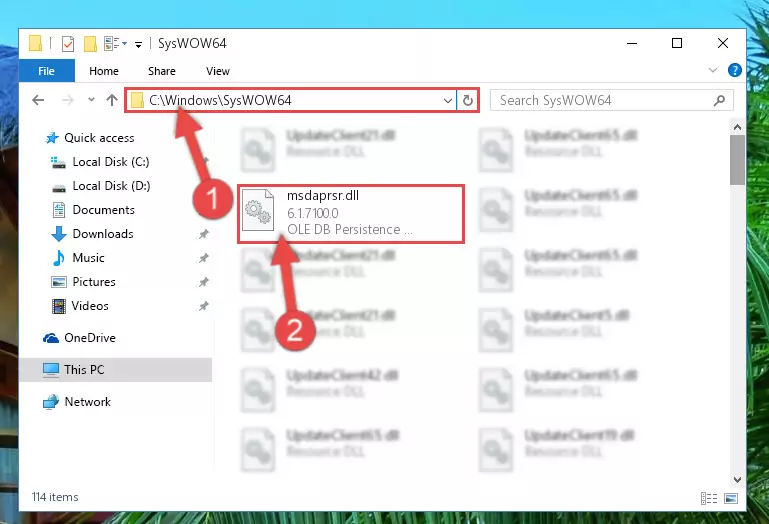
Task: Click the address bar path C:\Windows\SysWOW64
Action: click(x=220, y=101)
